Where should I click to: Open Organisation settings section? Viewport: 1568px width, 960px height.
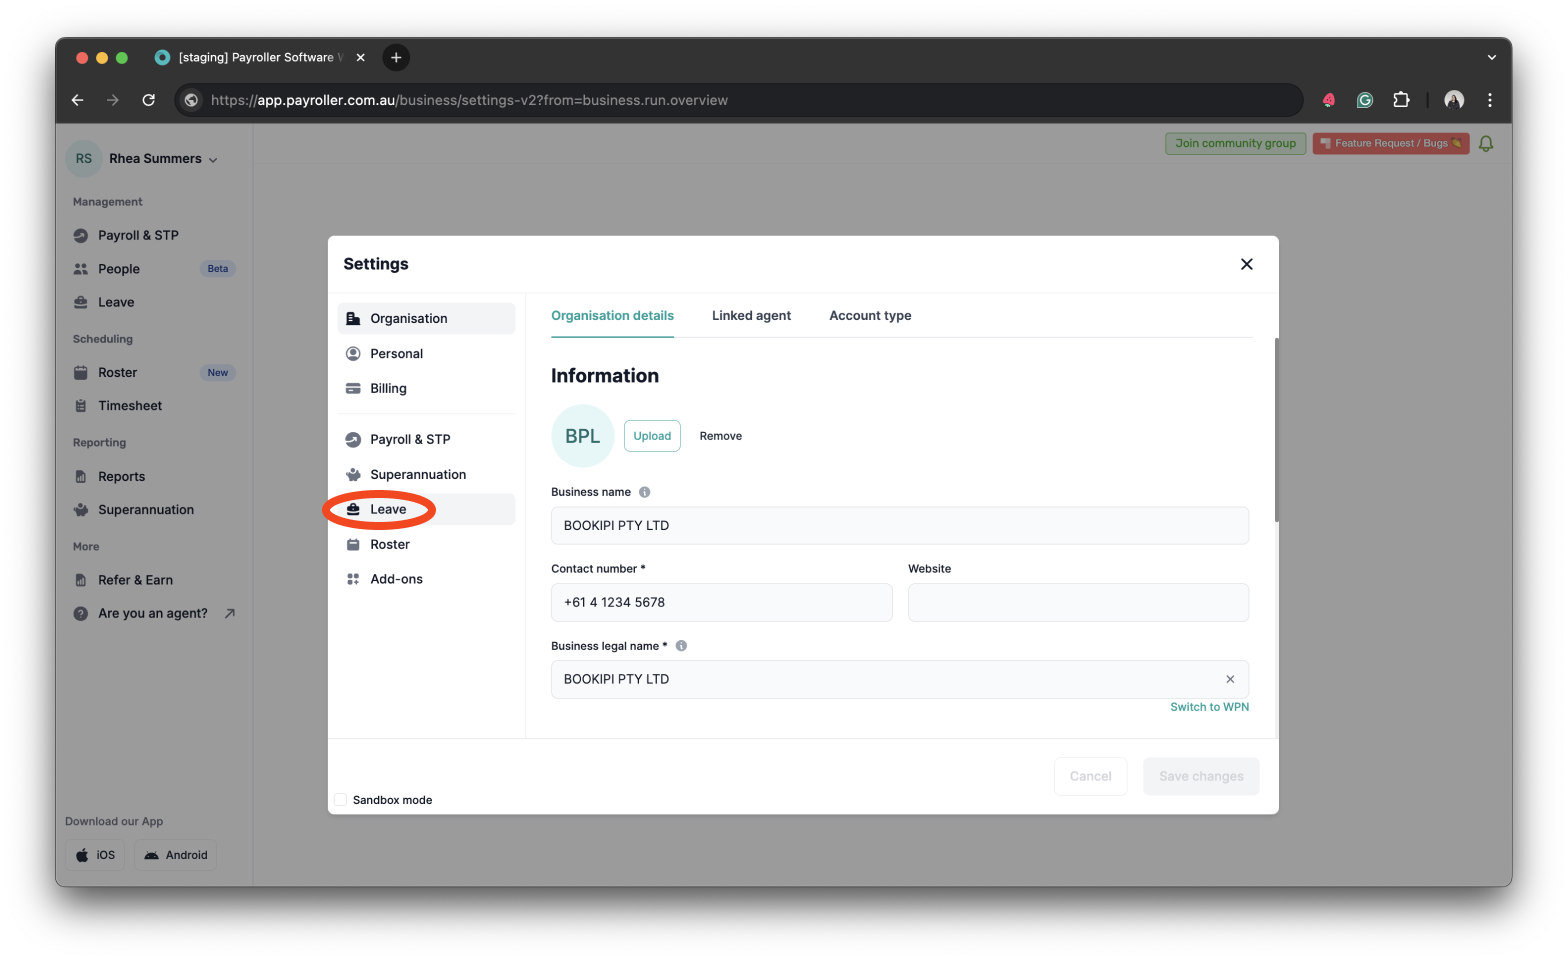[x=426, y=318]
